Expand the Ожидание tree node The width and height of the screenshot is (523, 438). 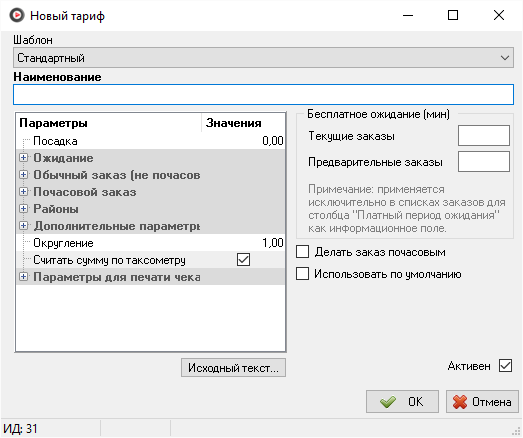pyautogui.click(x=23, y=158)
